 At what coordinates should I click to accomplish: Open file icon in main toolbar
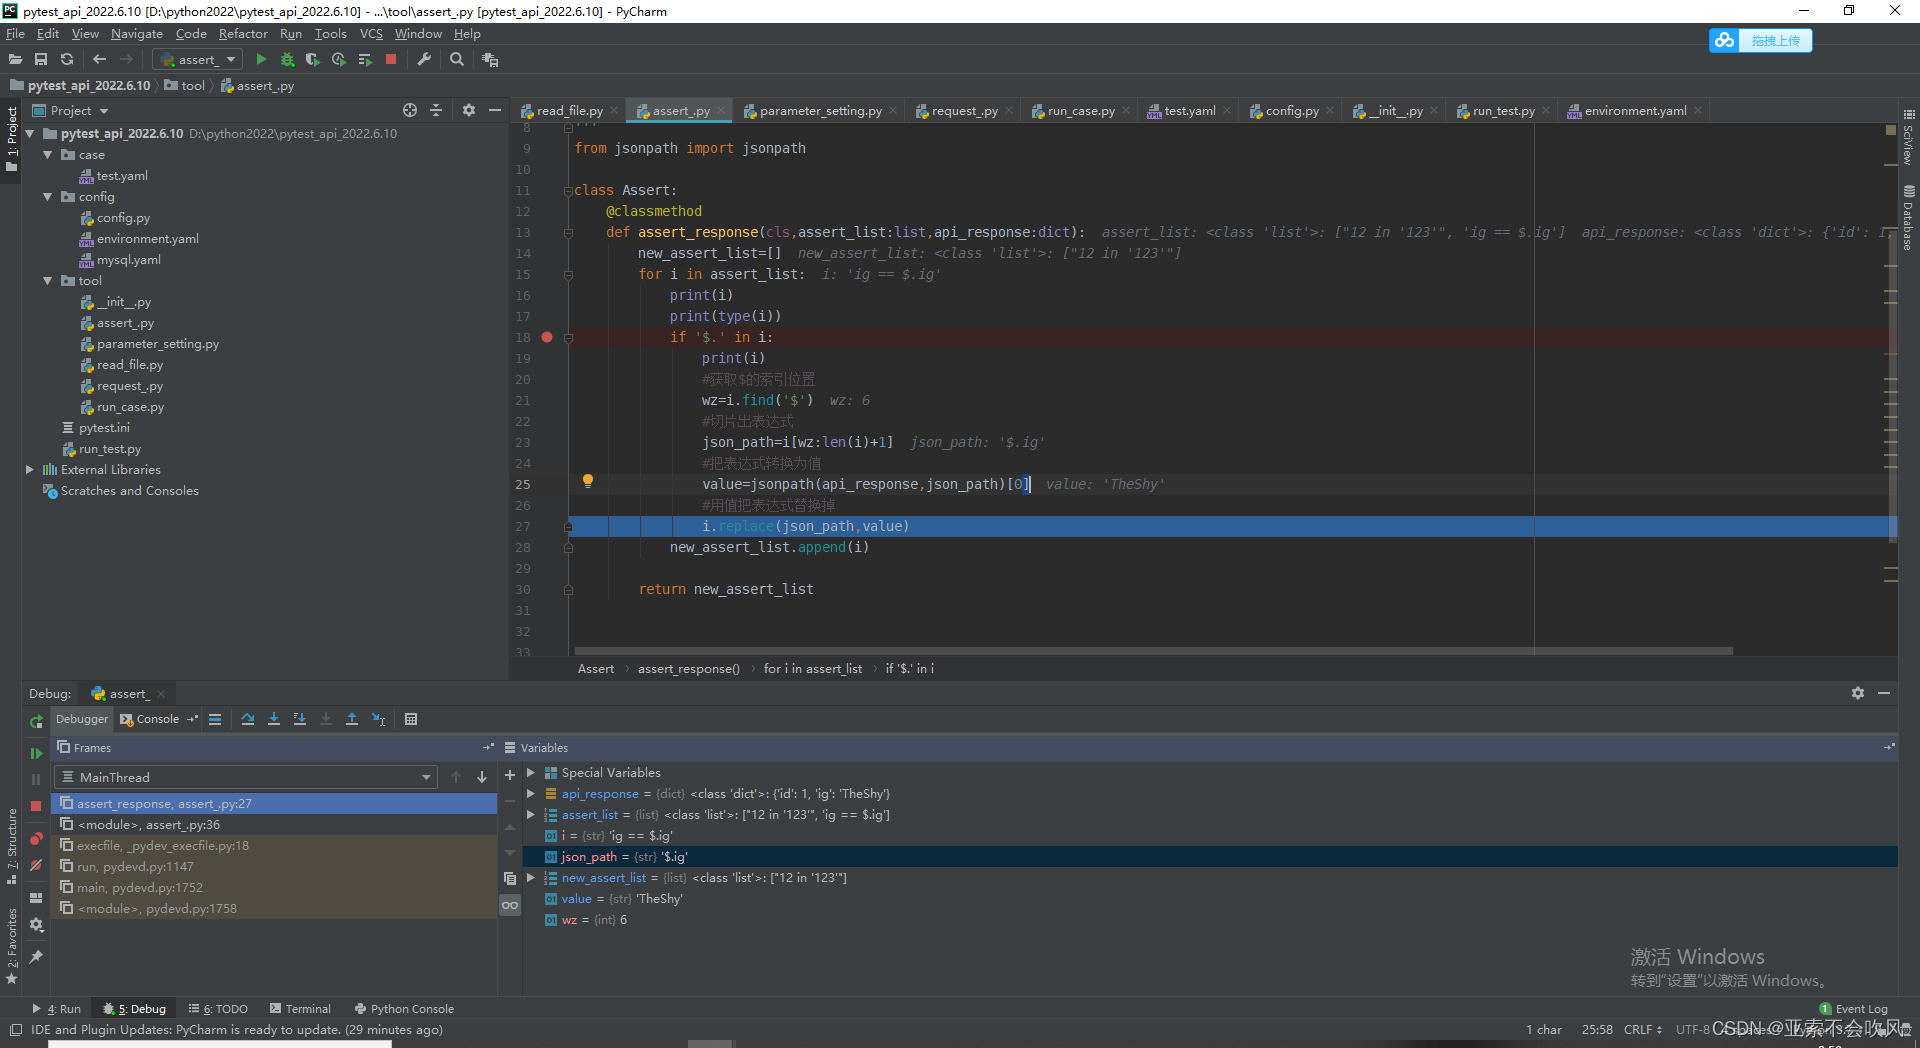click(x=15, y=60)
